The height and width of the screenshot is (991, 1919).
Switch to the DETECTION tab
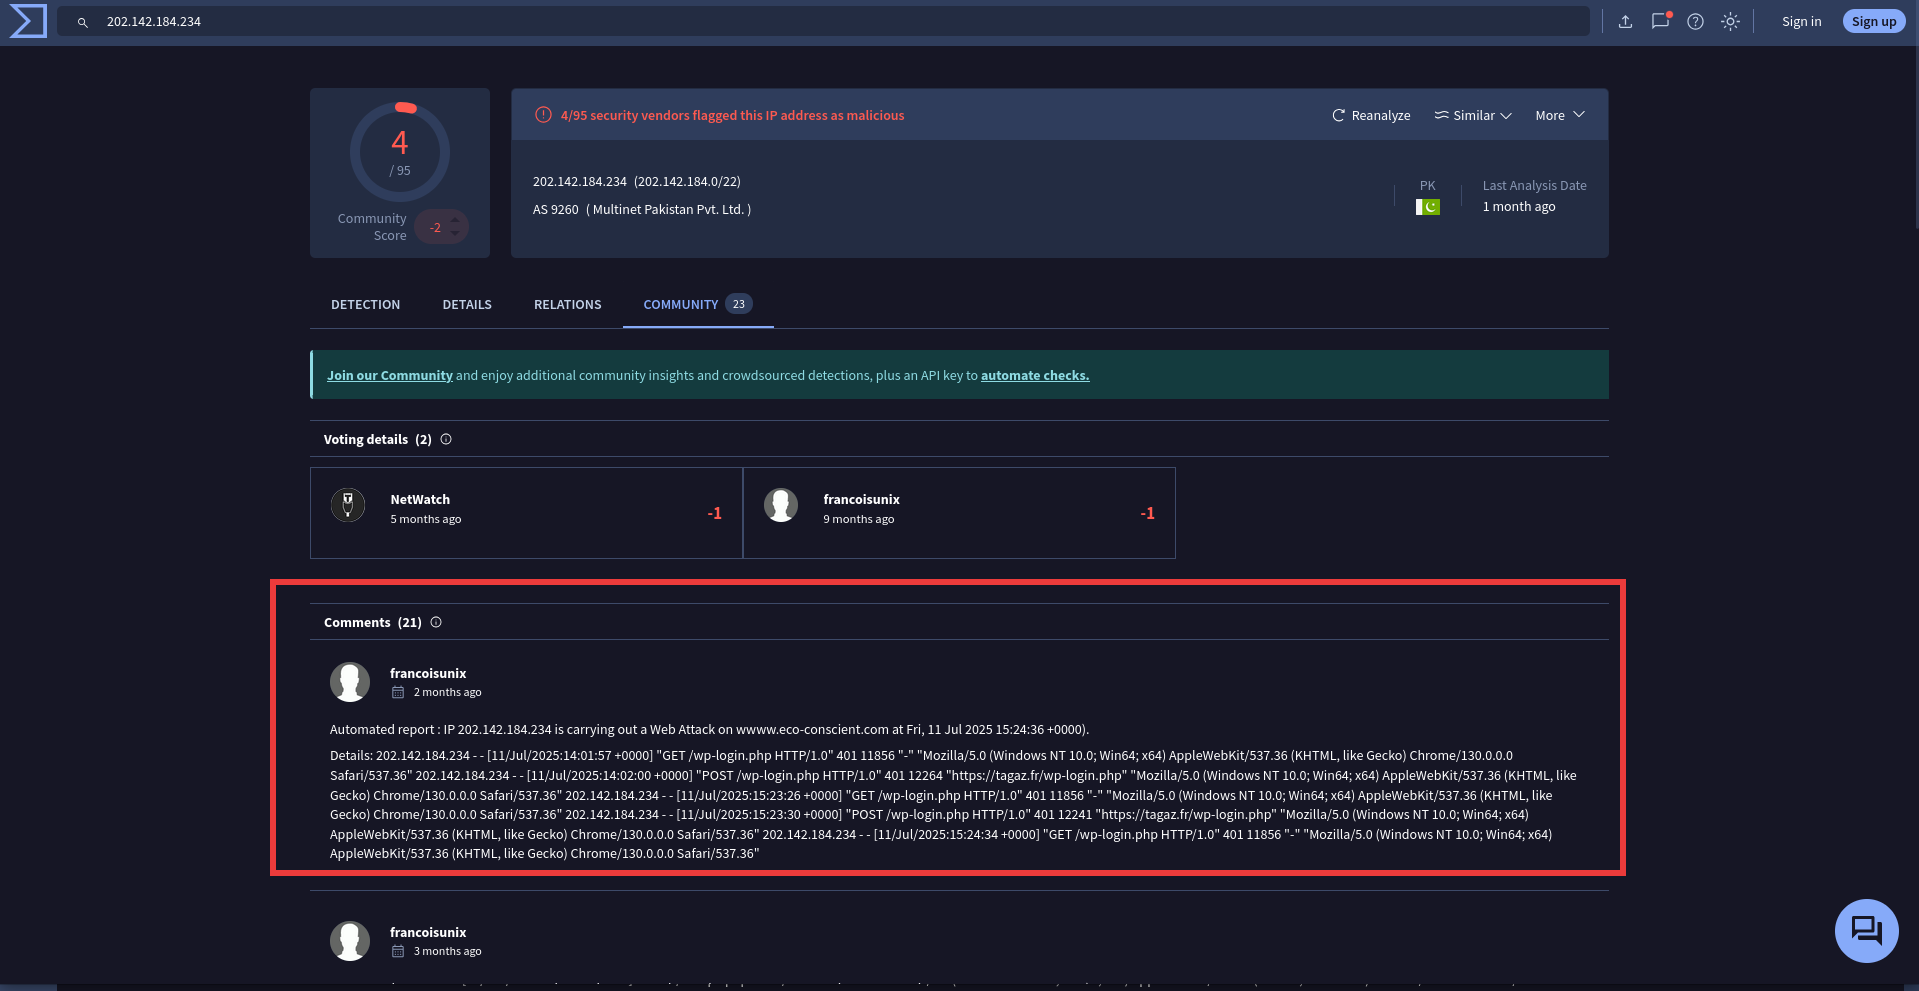[x=365, y=304]
